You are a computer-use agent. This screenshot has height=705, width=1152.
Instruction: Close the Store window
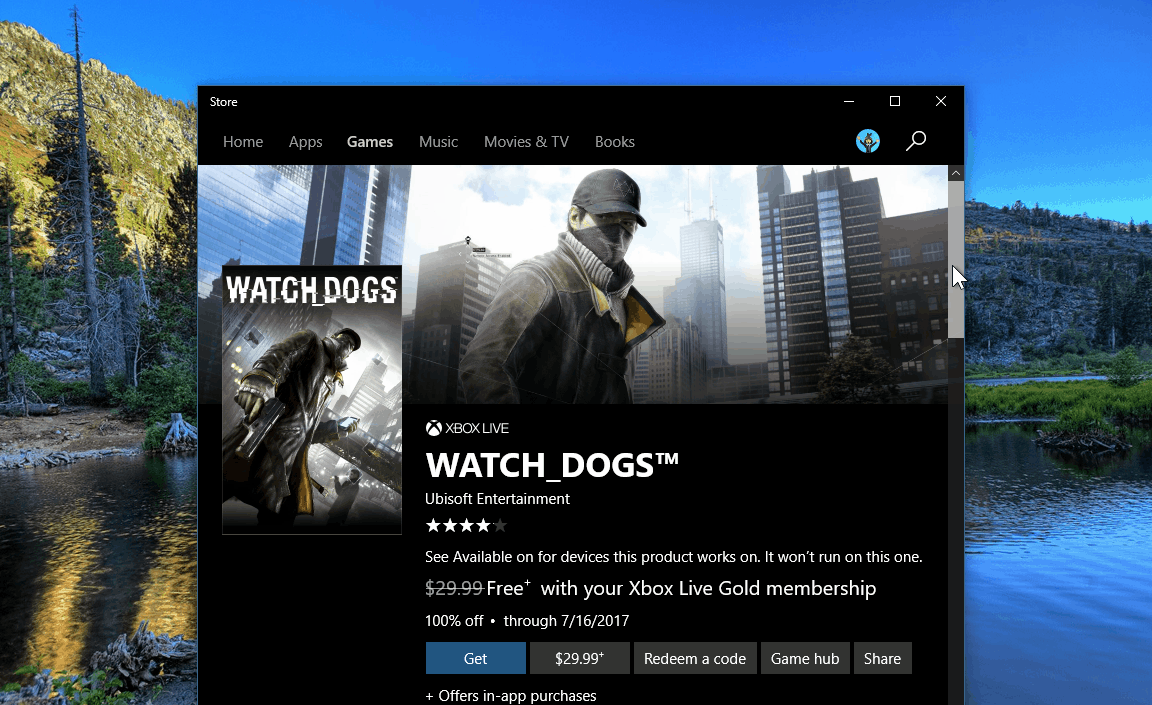[941, 101]
